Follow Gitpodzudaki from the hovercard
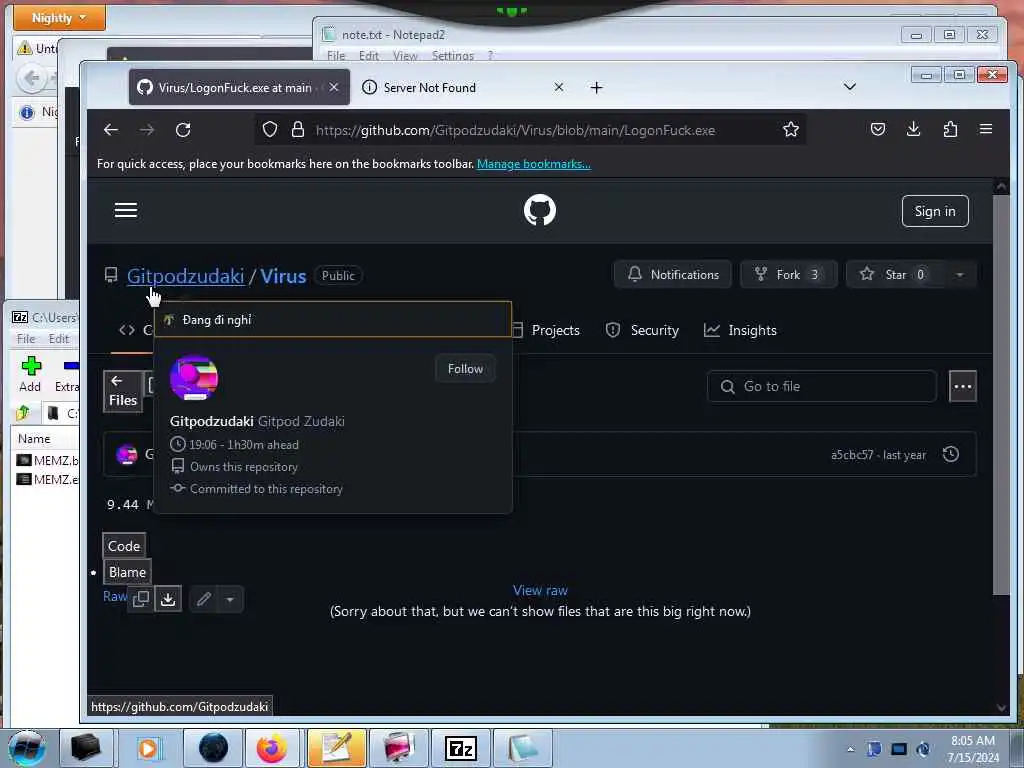The width and height of the screenshot is (1024, 768). 465,369
